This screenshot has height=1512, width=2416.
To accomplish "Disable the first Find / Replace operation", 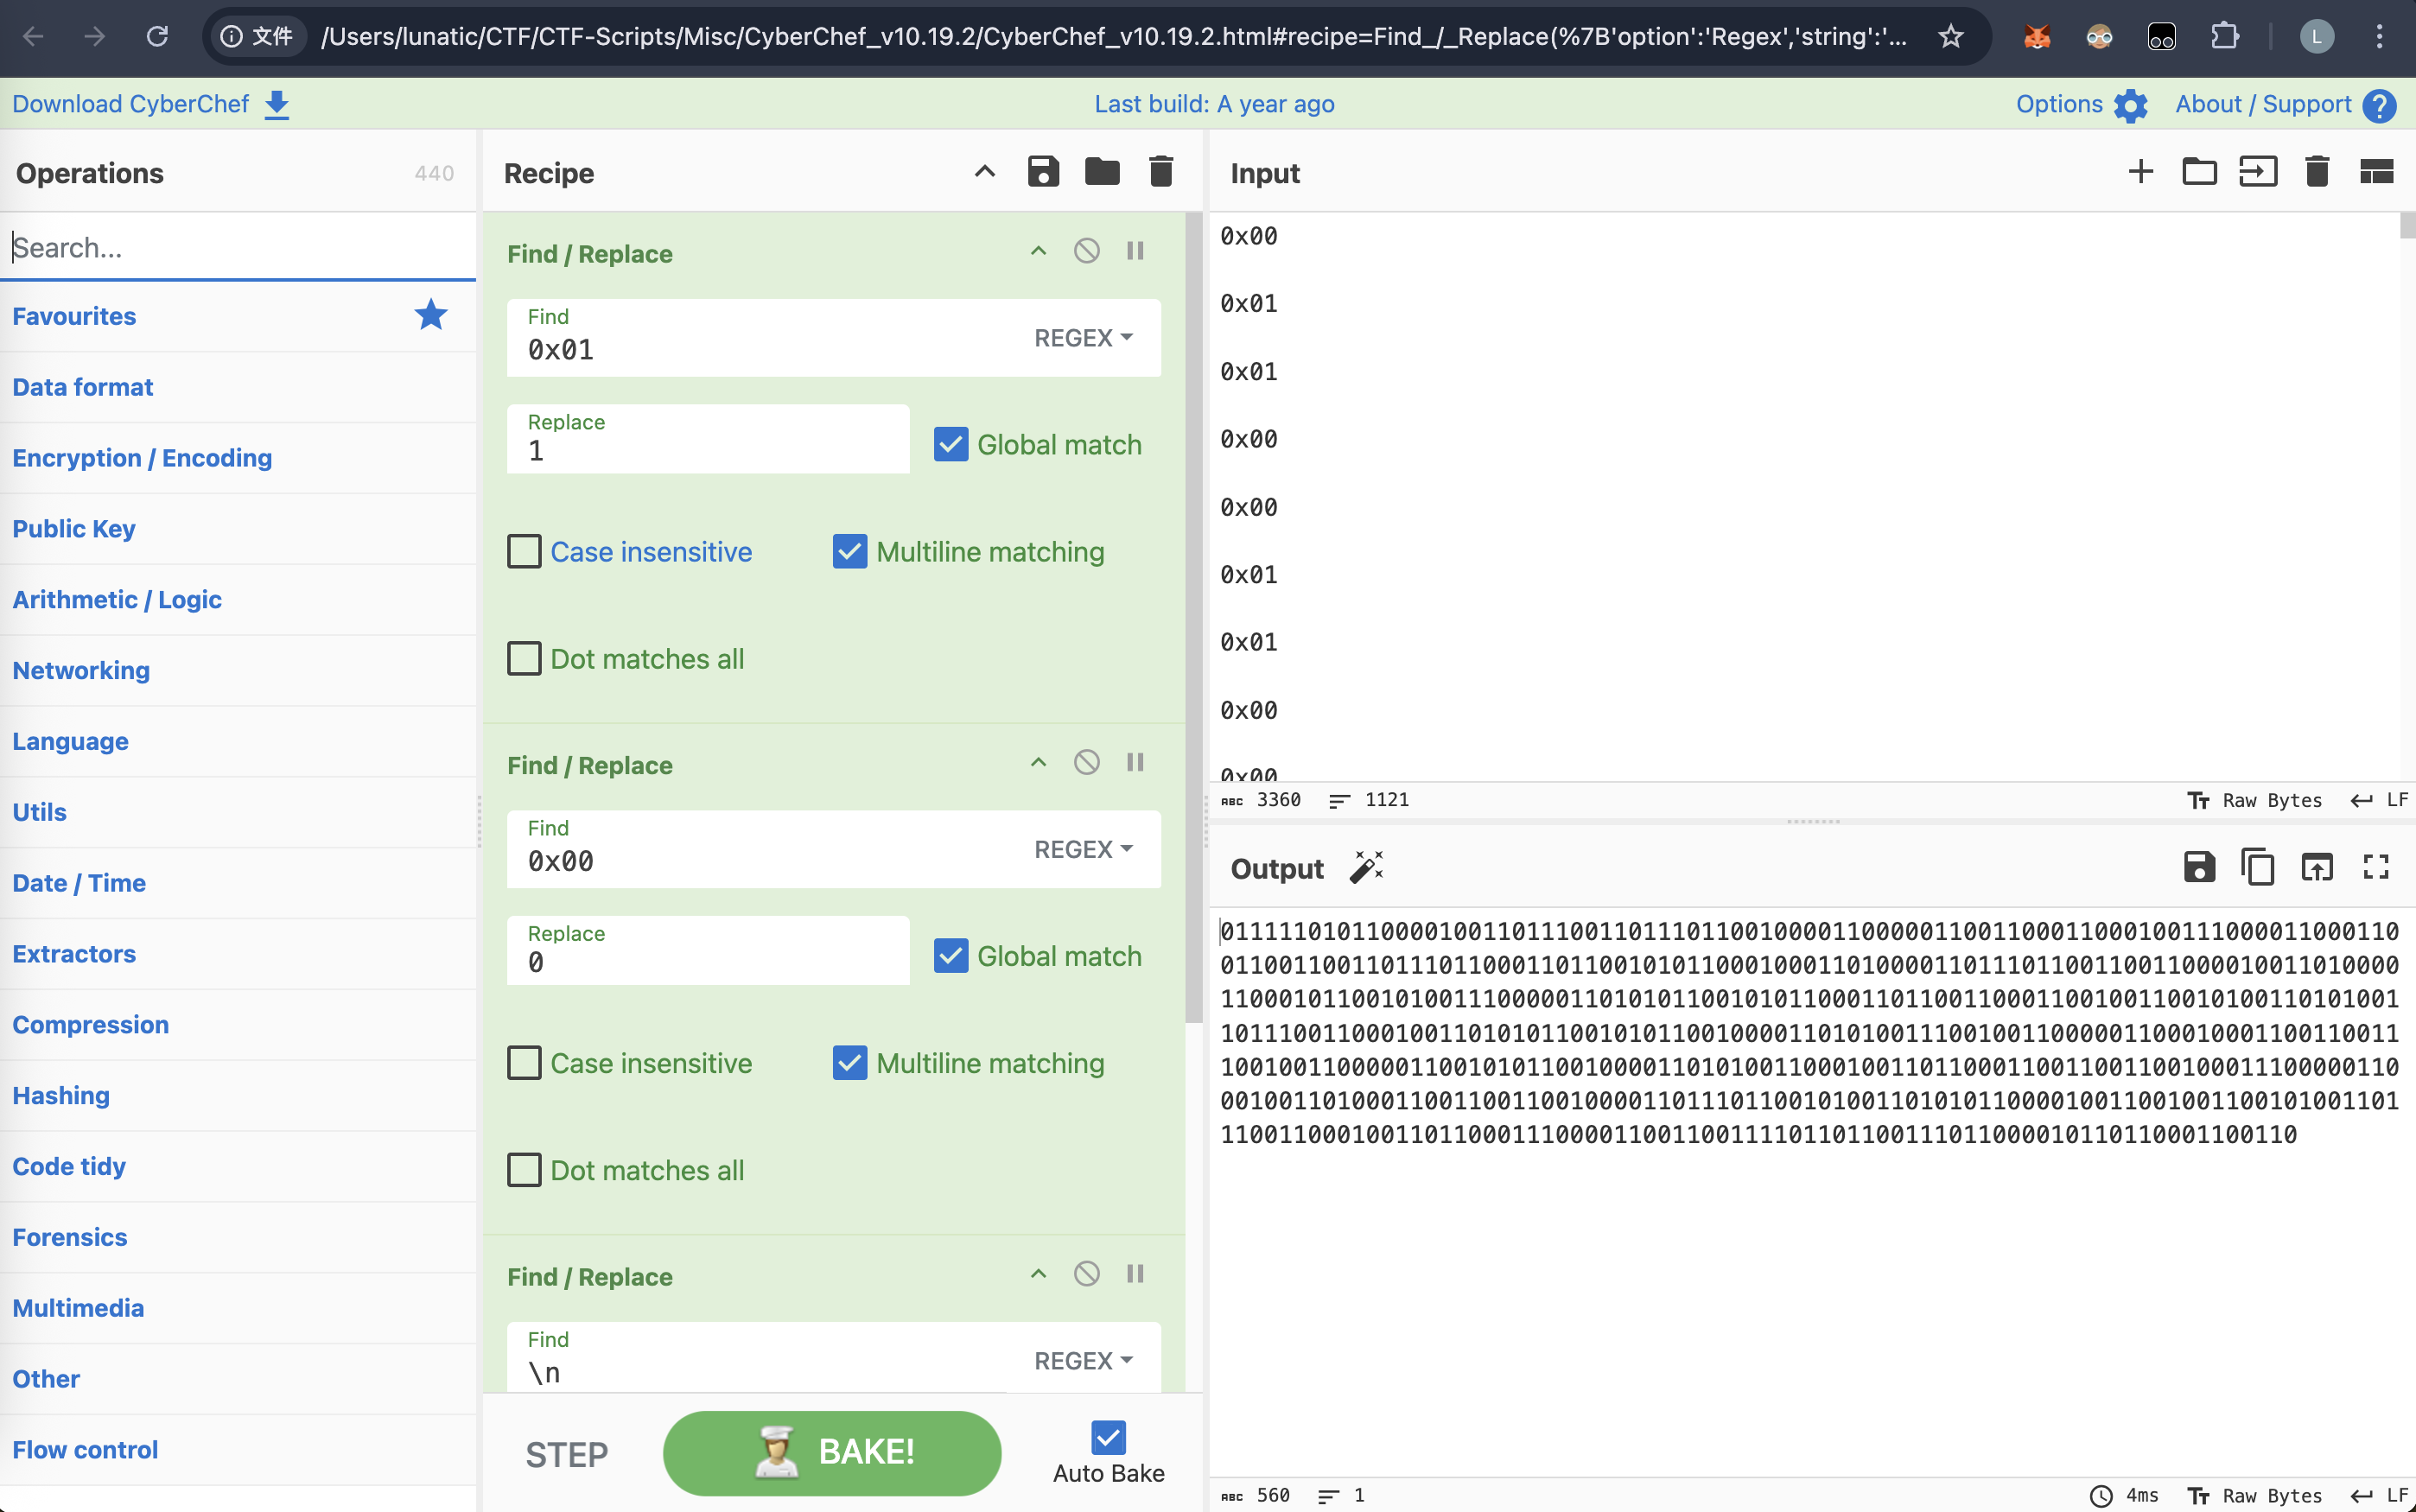I will point(1086,251).
